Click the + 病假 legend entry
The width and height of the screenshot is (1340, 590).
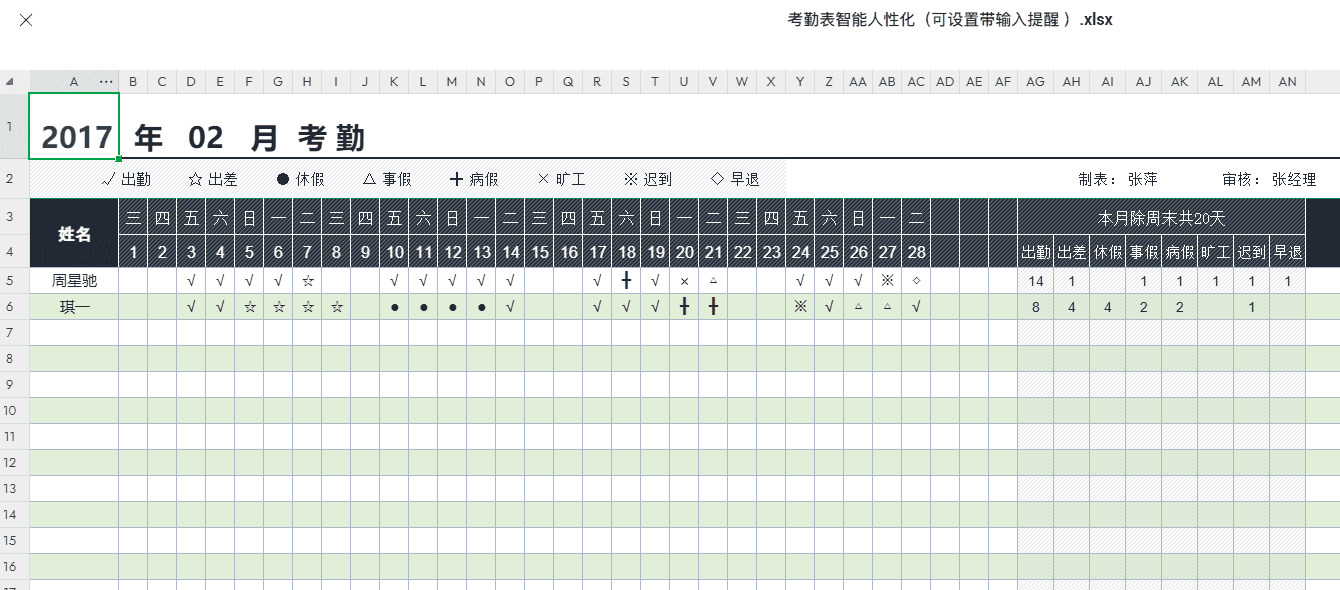coord(474,180)
